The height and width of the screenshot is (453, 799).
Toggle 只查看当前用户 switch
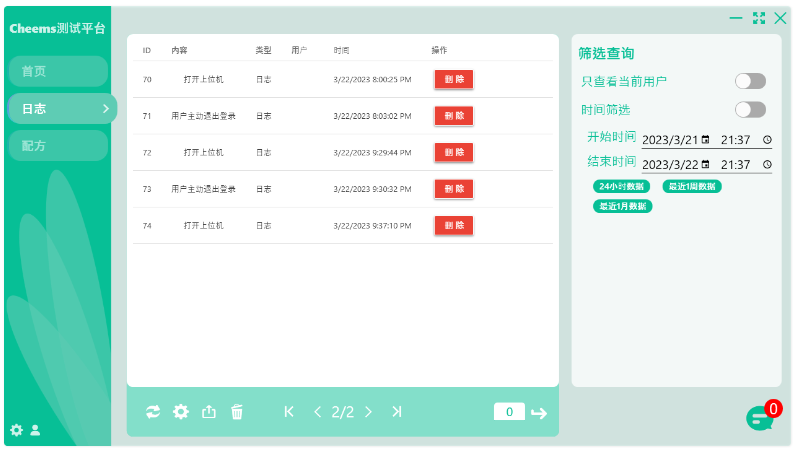click(x=750, y=81)
